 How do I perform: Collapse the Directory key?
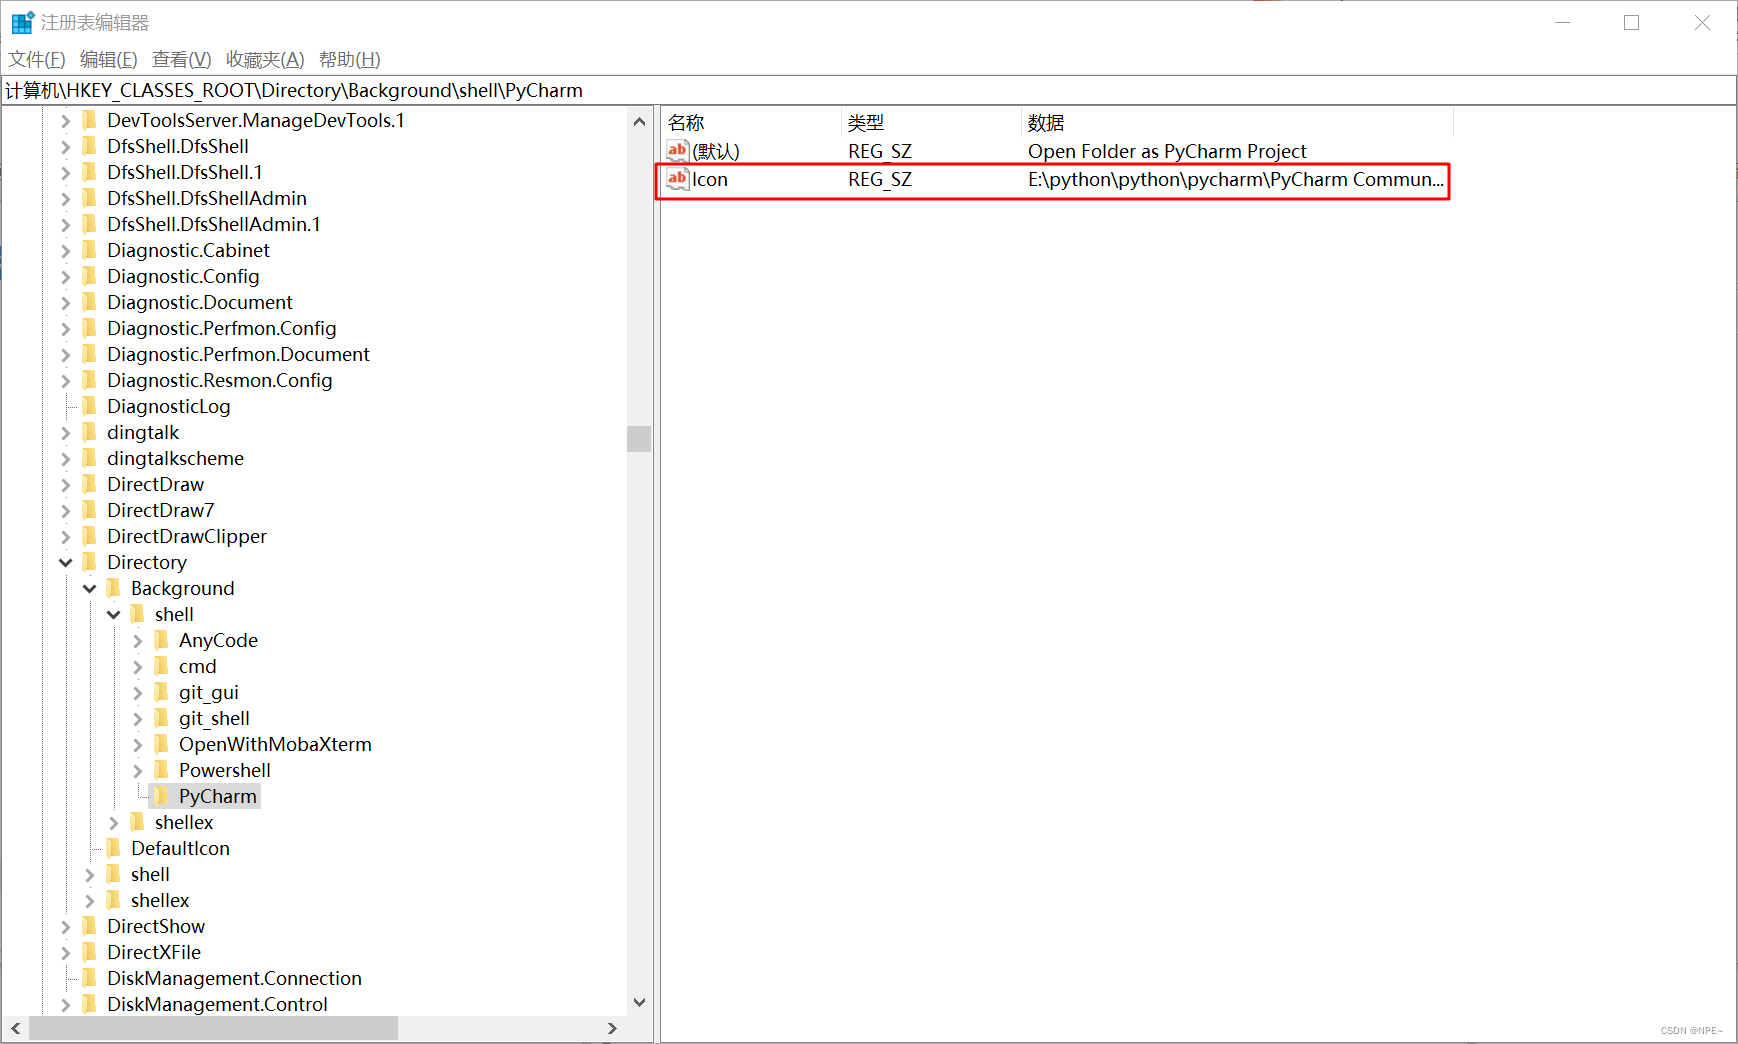66,562
